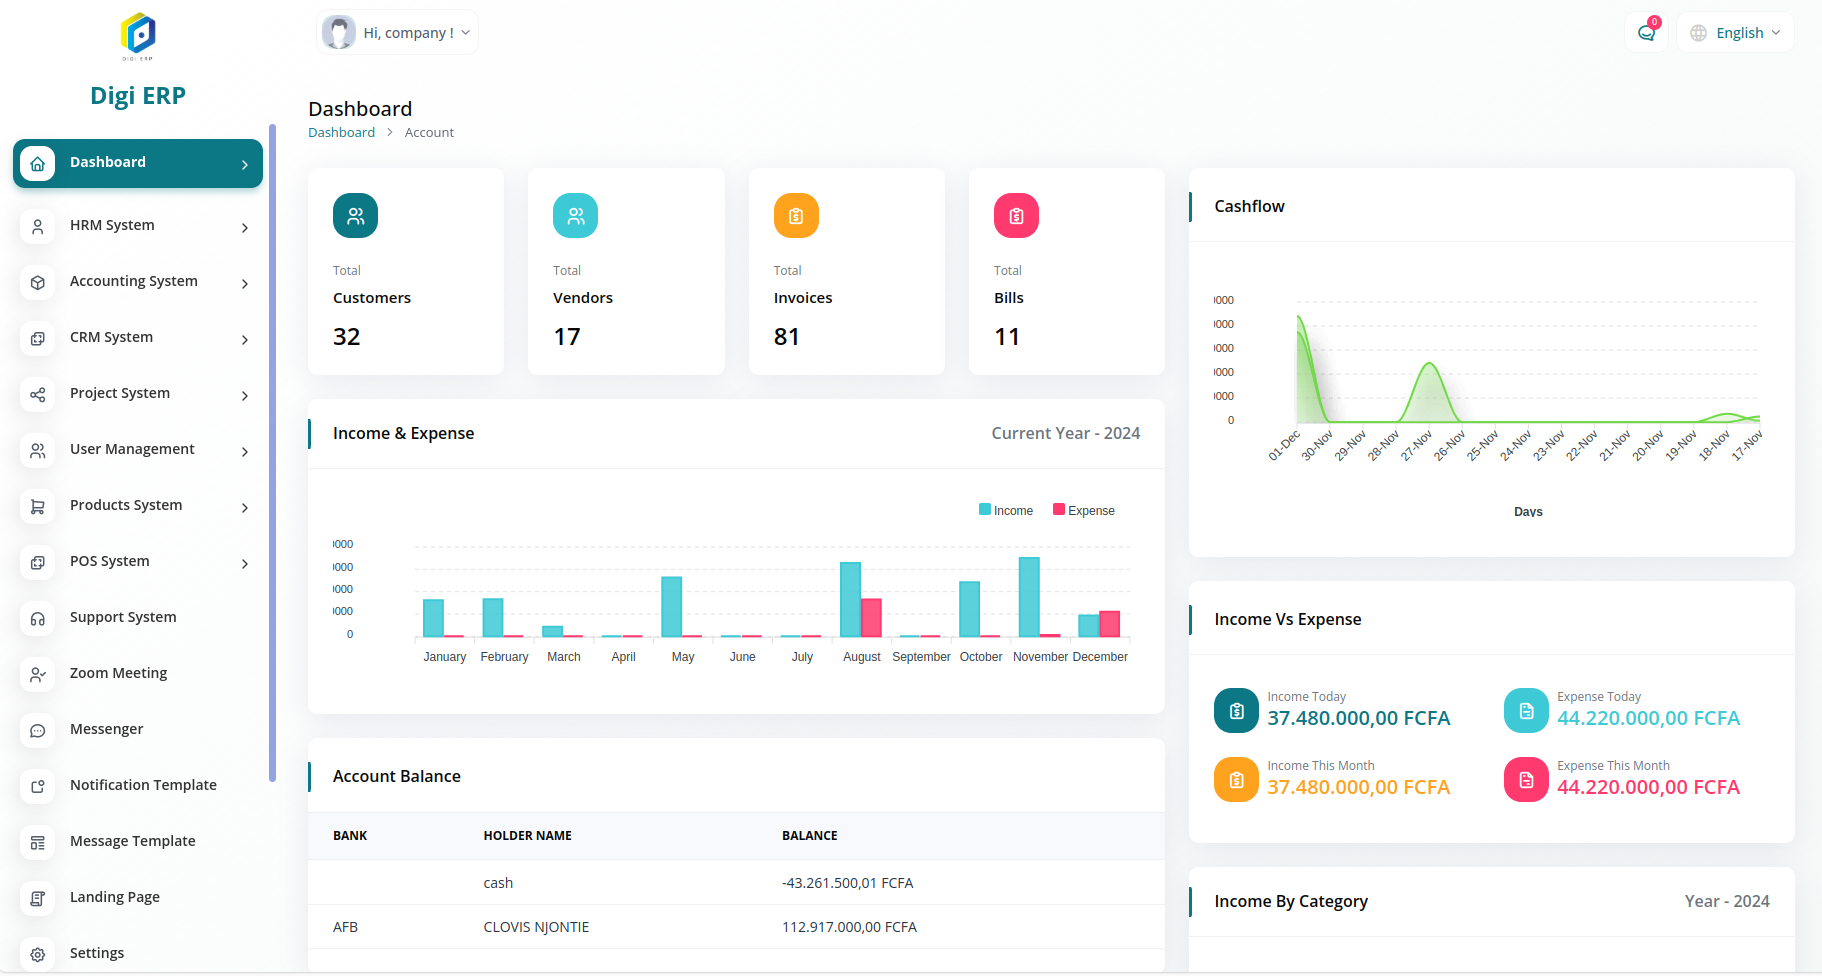Select Messenger in the sidebar menu

pos(106,729)
